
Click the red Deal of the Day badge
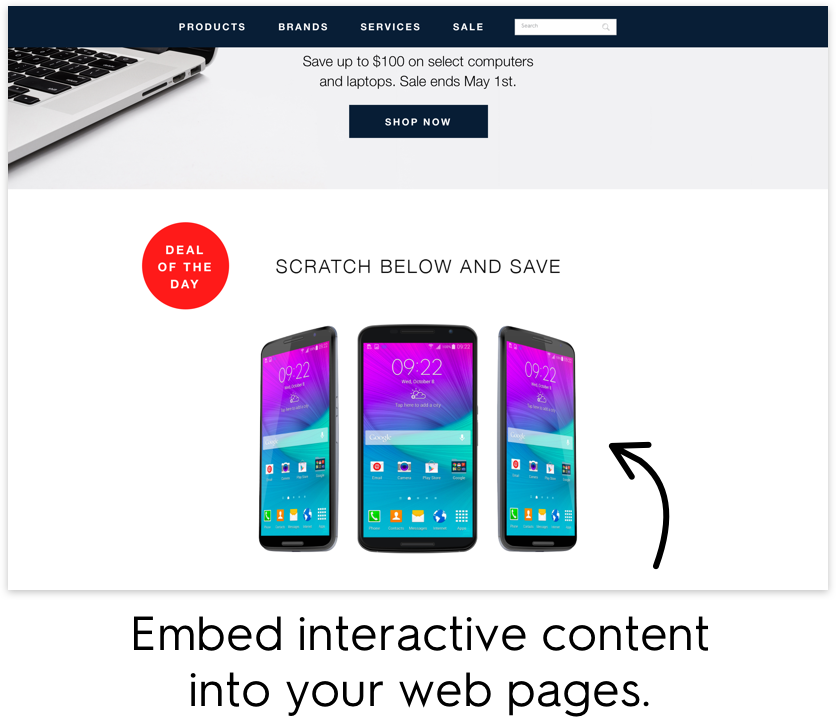point(186,266)
